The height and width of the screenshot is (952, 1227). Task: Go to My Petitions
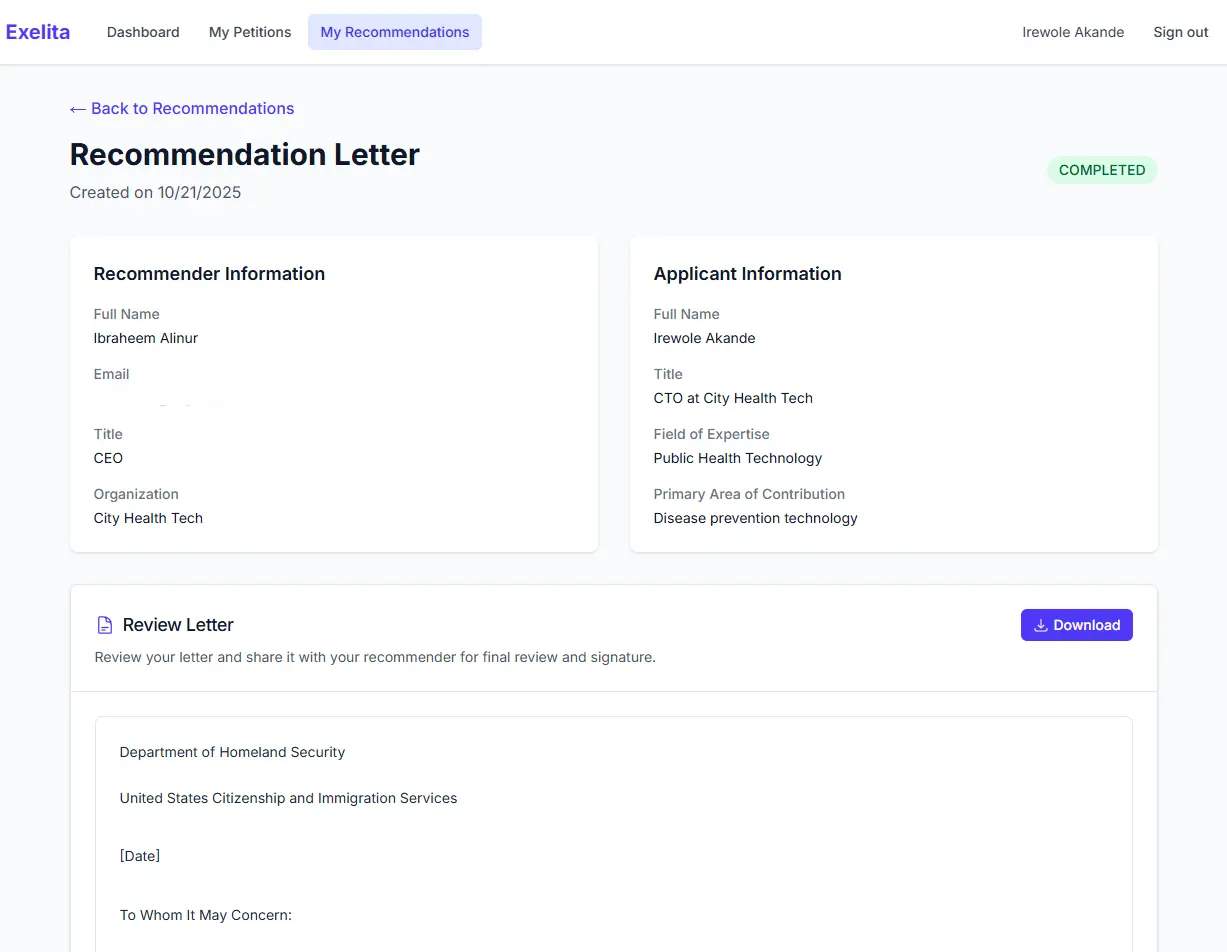(x=250, y=32)
